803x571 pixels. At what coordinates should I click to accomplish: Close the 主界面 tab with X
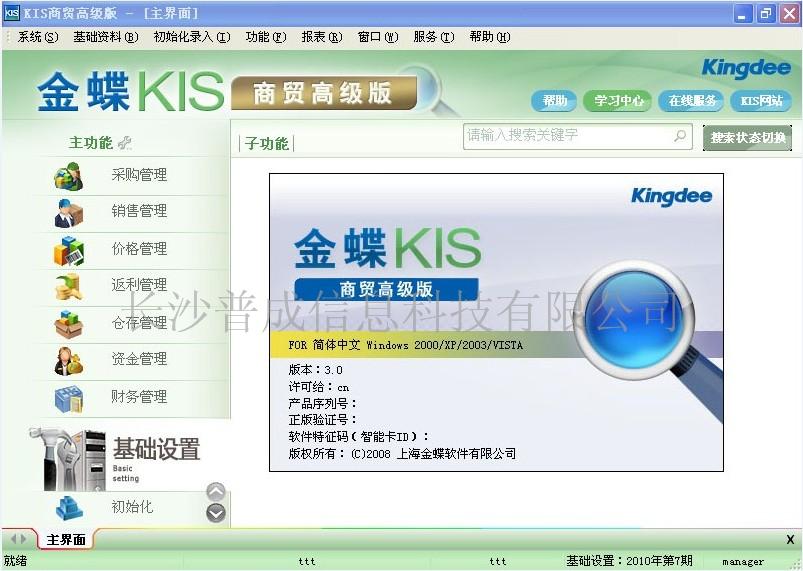(x=790, y=539)
